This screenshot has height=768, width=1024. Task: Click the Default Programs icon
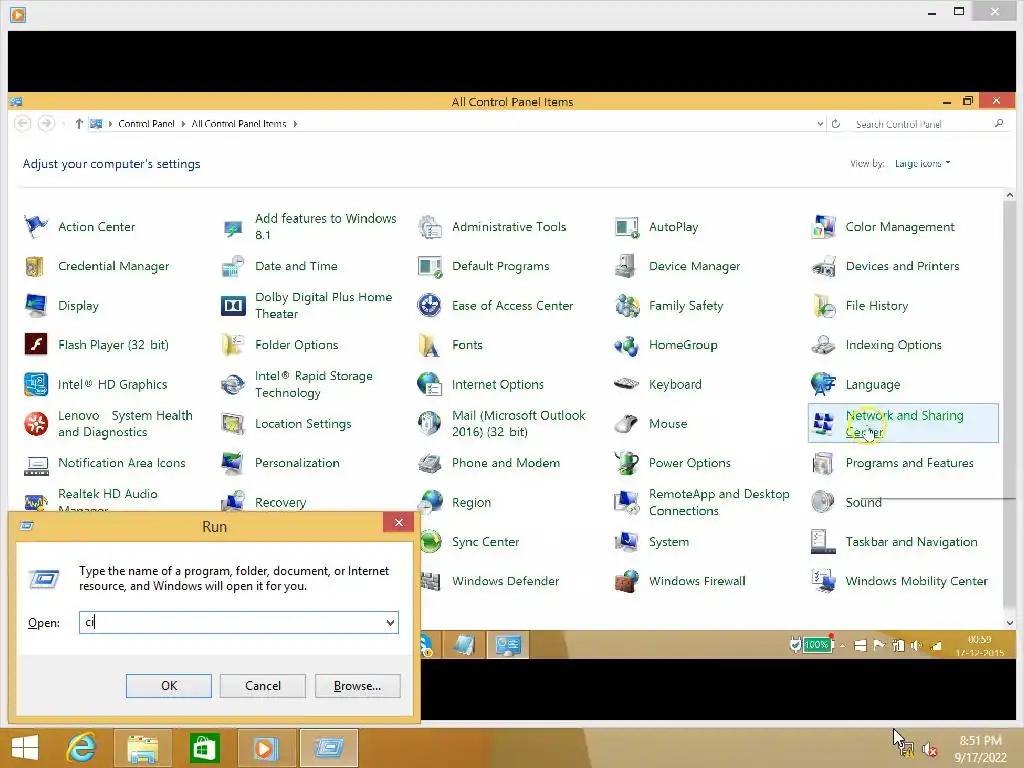coord(430,266)
